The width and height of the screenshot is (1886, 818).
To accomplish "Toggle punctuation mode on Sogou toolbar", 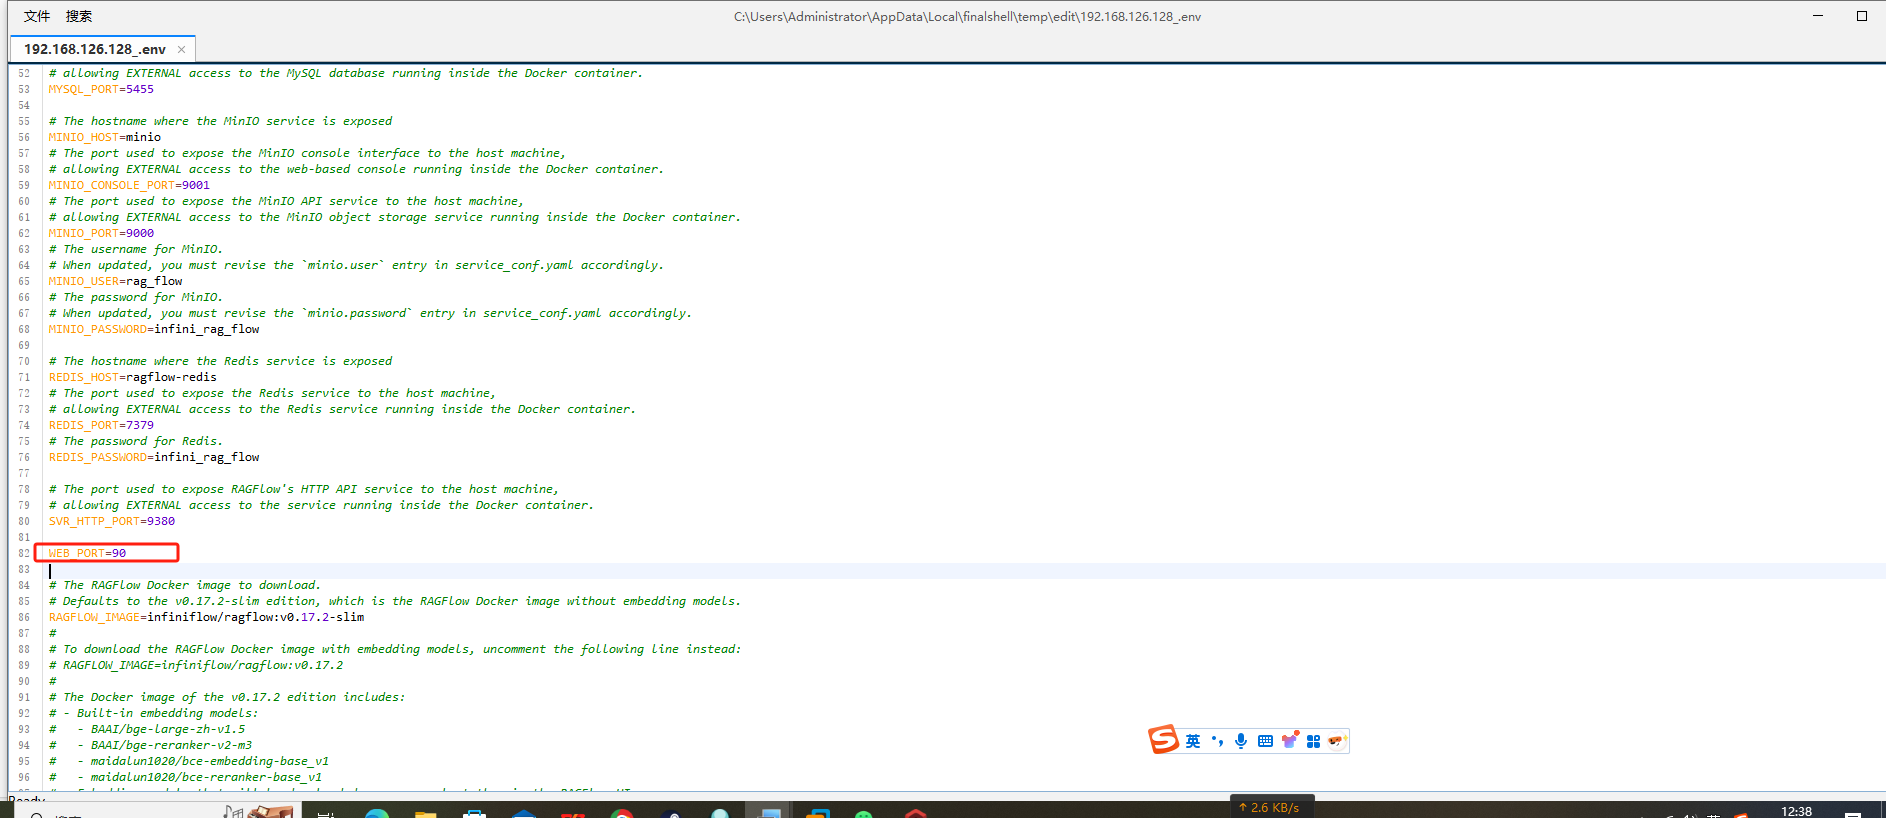I will tap(1217, 741).
